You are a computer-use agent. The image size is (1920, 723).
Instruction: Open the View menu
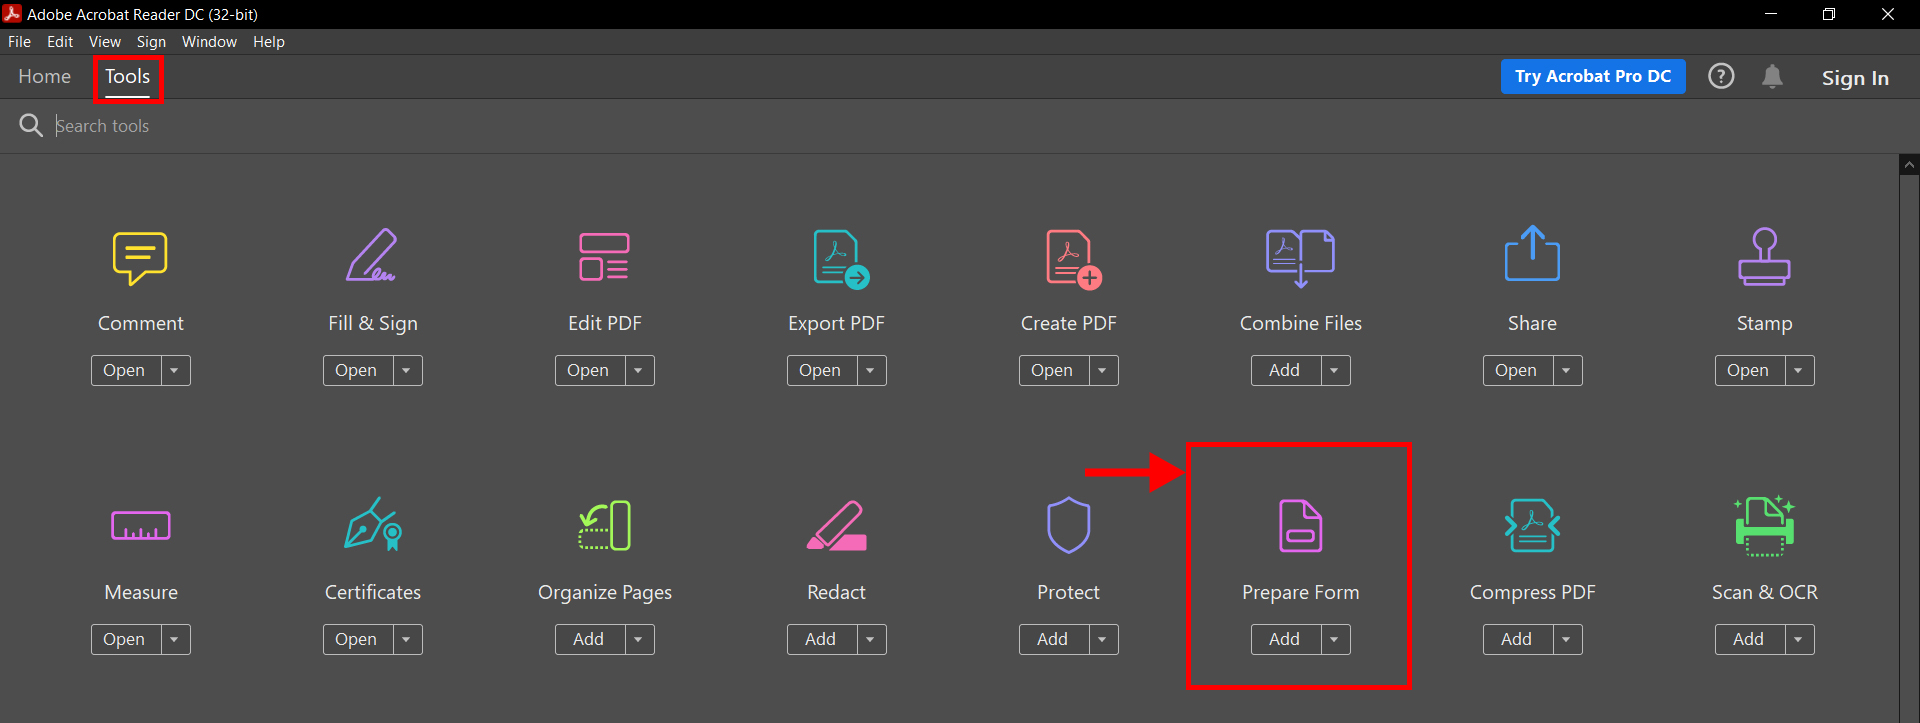(x=105, y=42)
